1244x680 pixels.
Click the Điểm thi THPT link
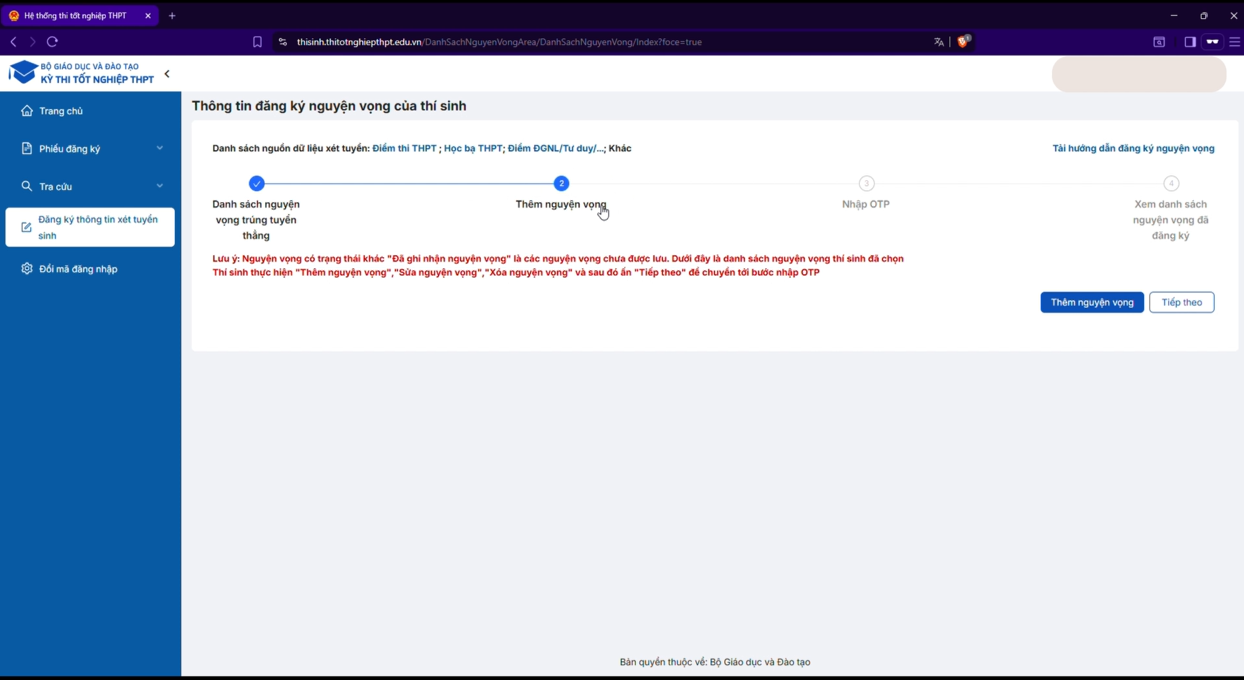click(x=404, y=148)
